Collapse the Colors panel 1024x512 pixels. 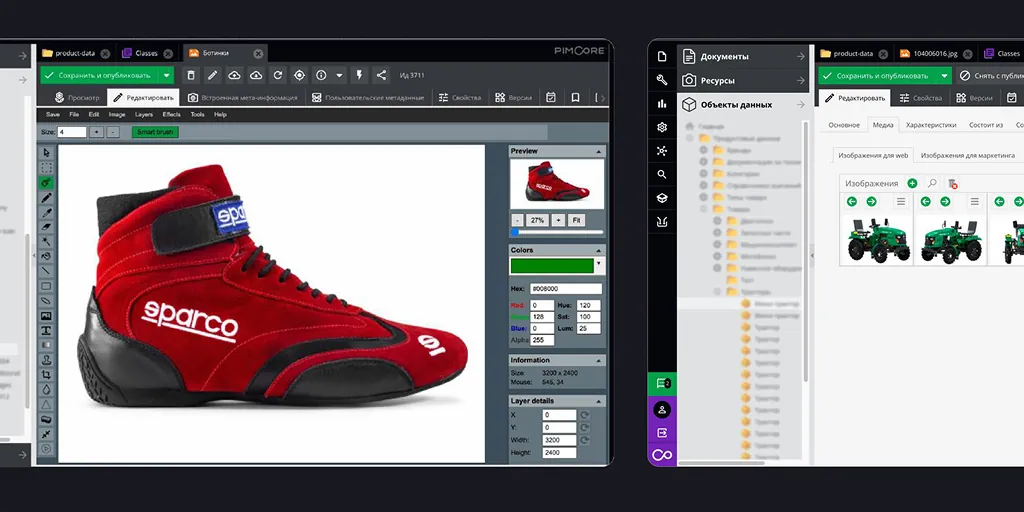(598, 250)
